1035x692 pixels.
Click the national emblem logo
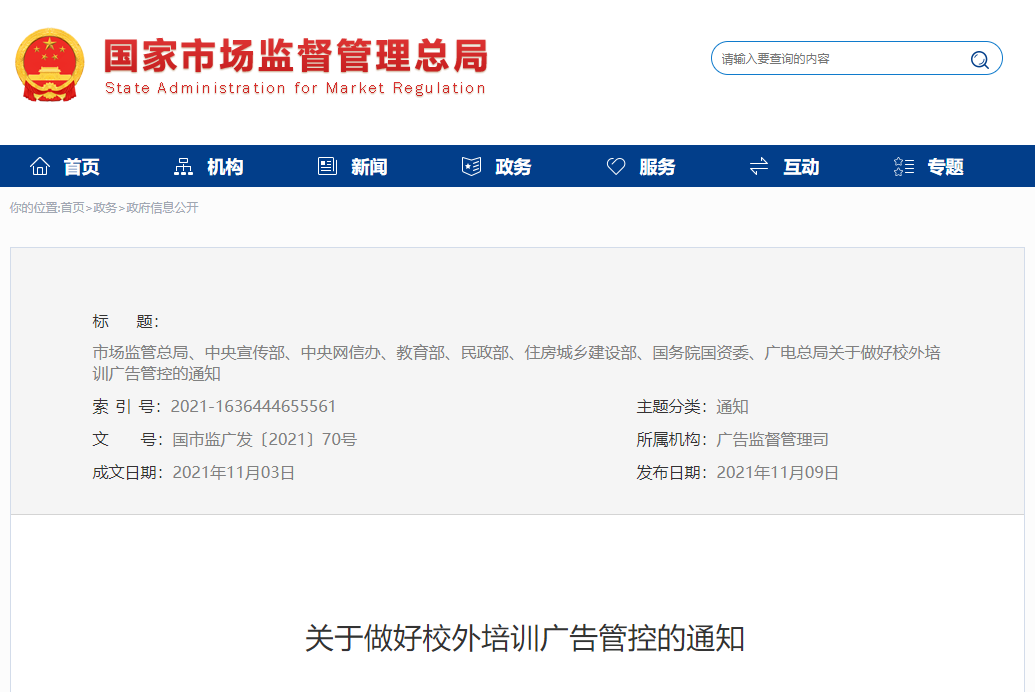(50, 65)
